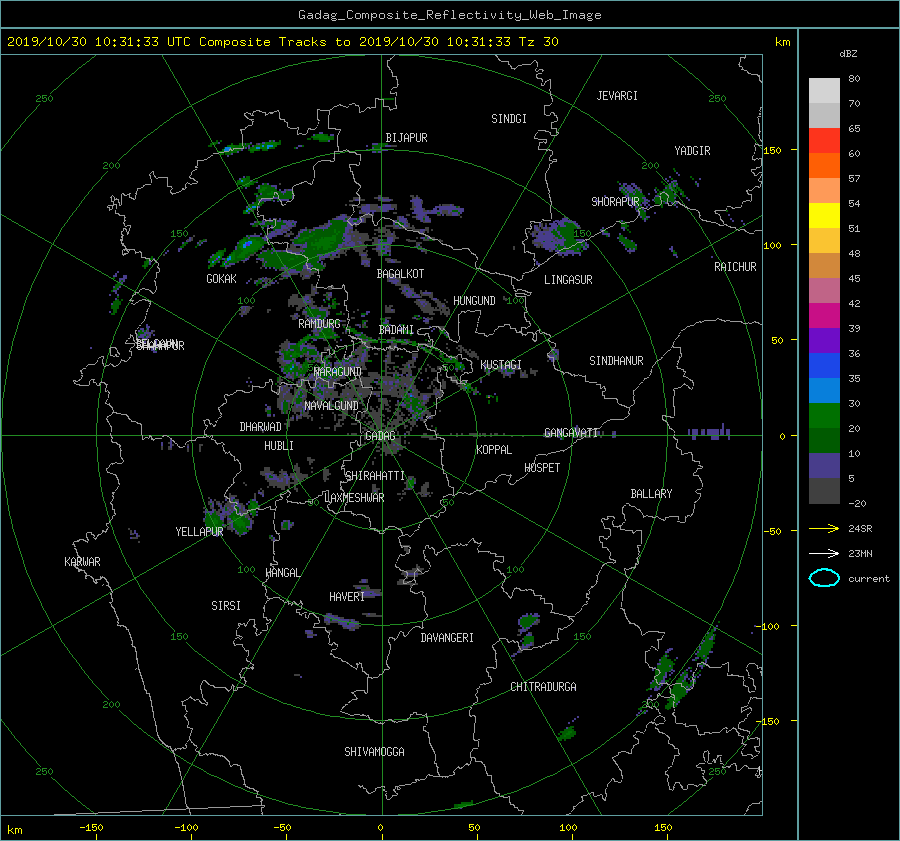Click the RAMDURG city label

click(x=319, y=324)
